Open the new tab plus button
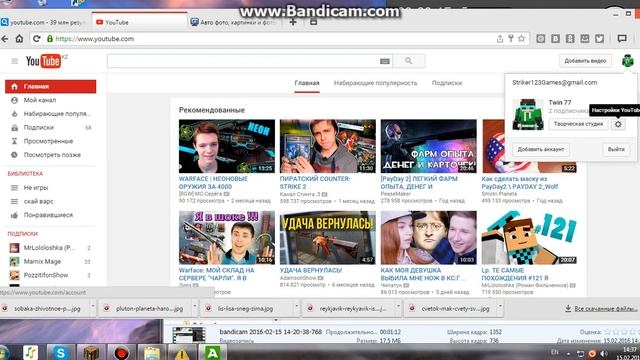 (293, 22)
